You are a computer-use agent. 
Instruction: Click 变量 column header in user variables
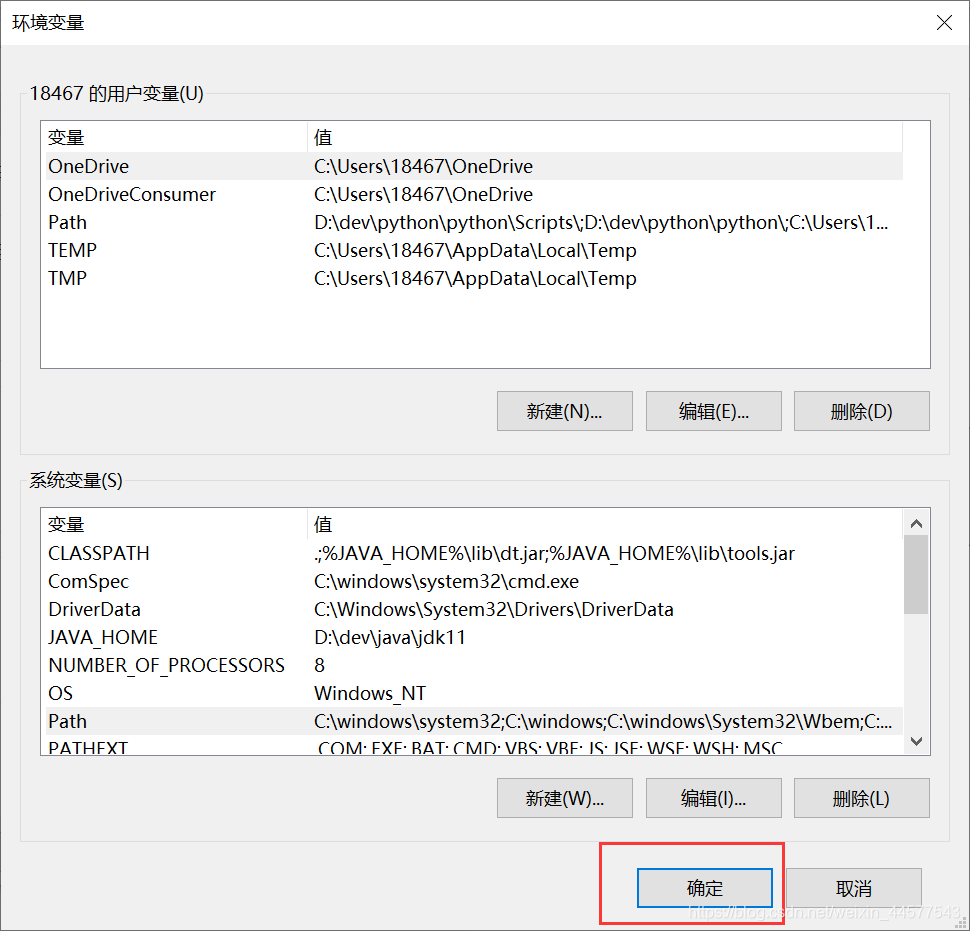[176, 137]
